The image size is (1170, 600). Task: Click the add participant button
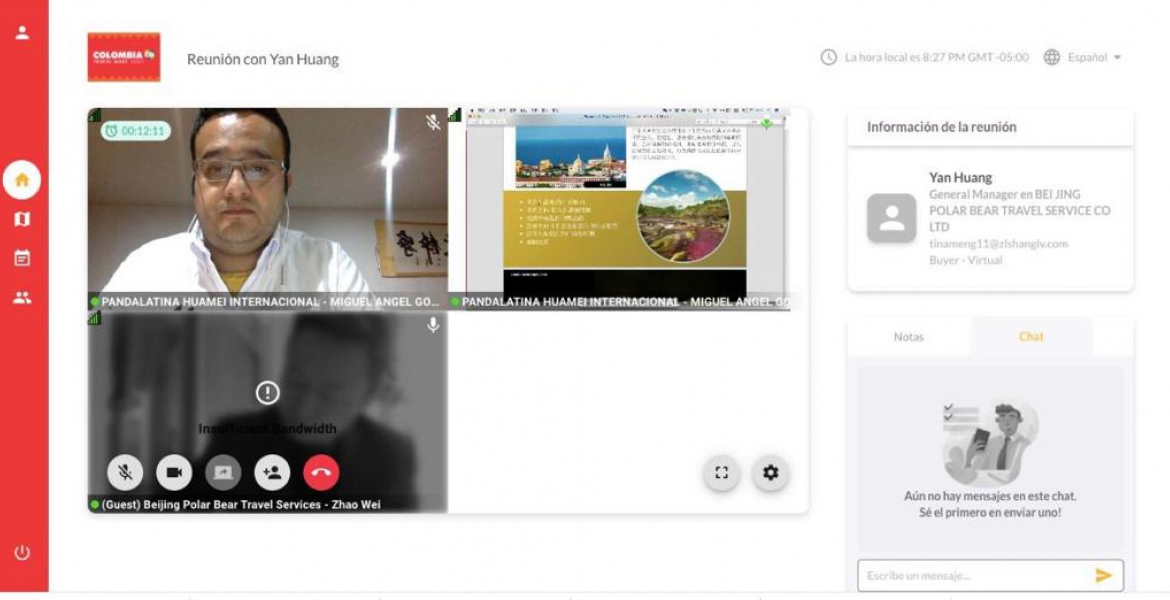[272, 472]
